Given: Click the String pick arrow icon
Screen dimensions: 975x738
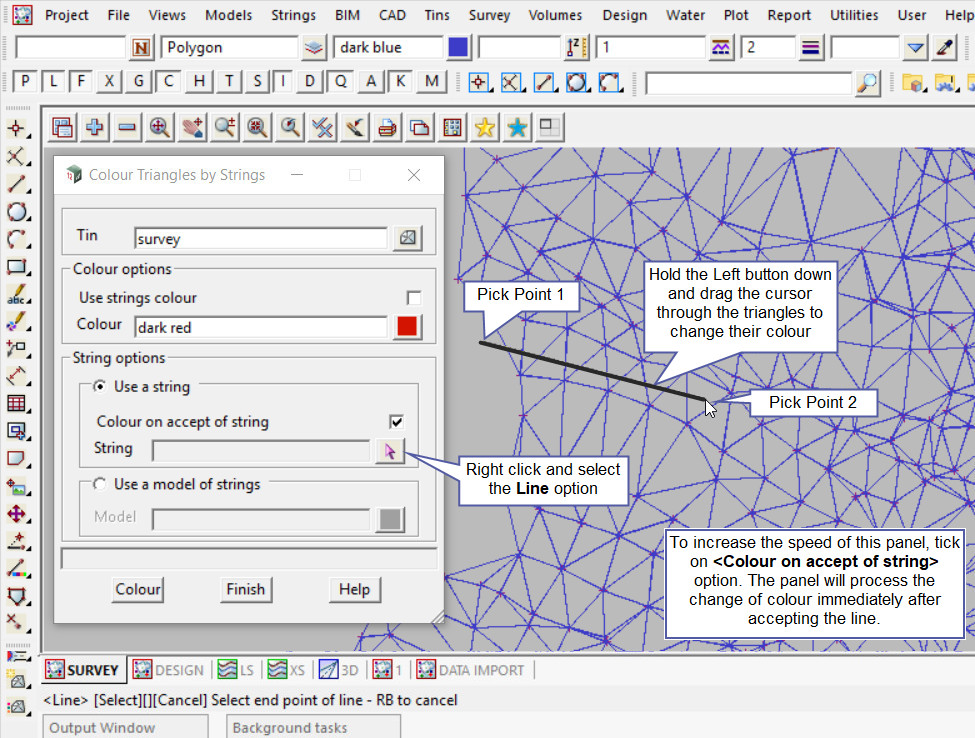Looking at the screenshot, I should (x=390, y=451).
